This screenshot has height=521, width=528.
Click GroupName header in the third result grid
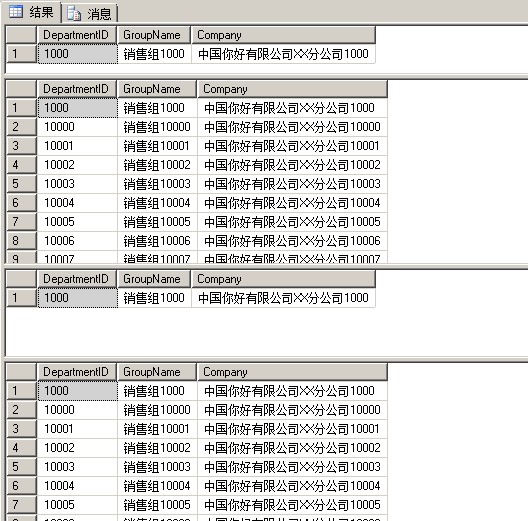click(154, 279)
